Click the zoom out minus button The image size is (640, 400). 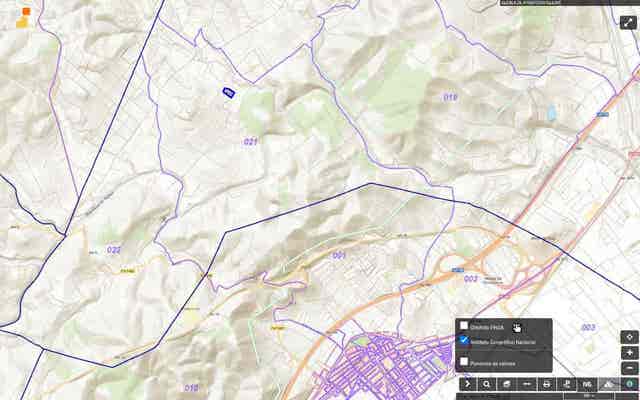[629, 367]
